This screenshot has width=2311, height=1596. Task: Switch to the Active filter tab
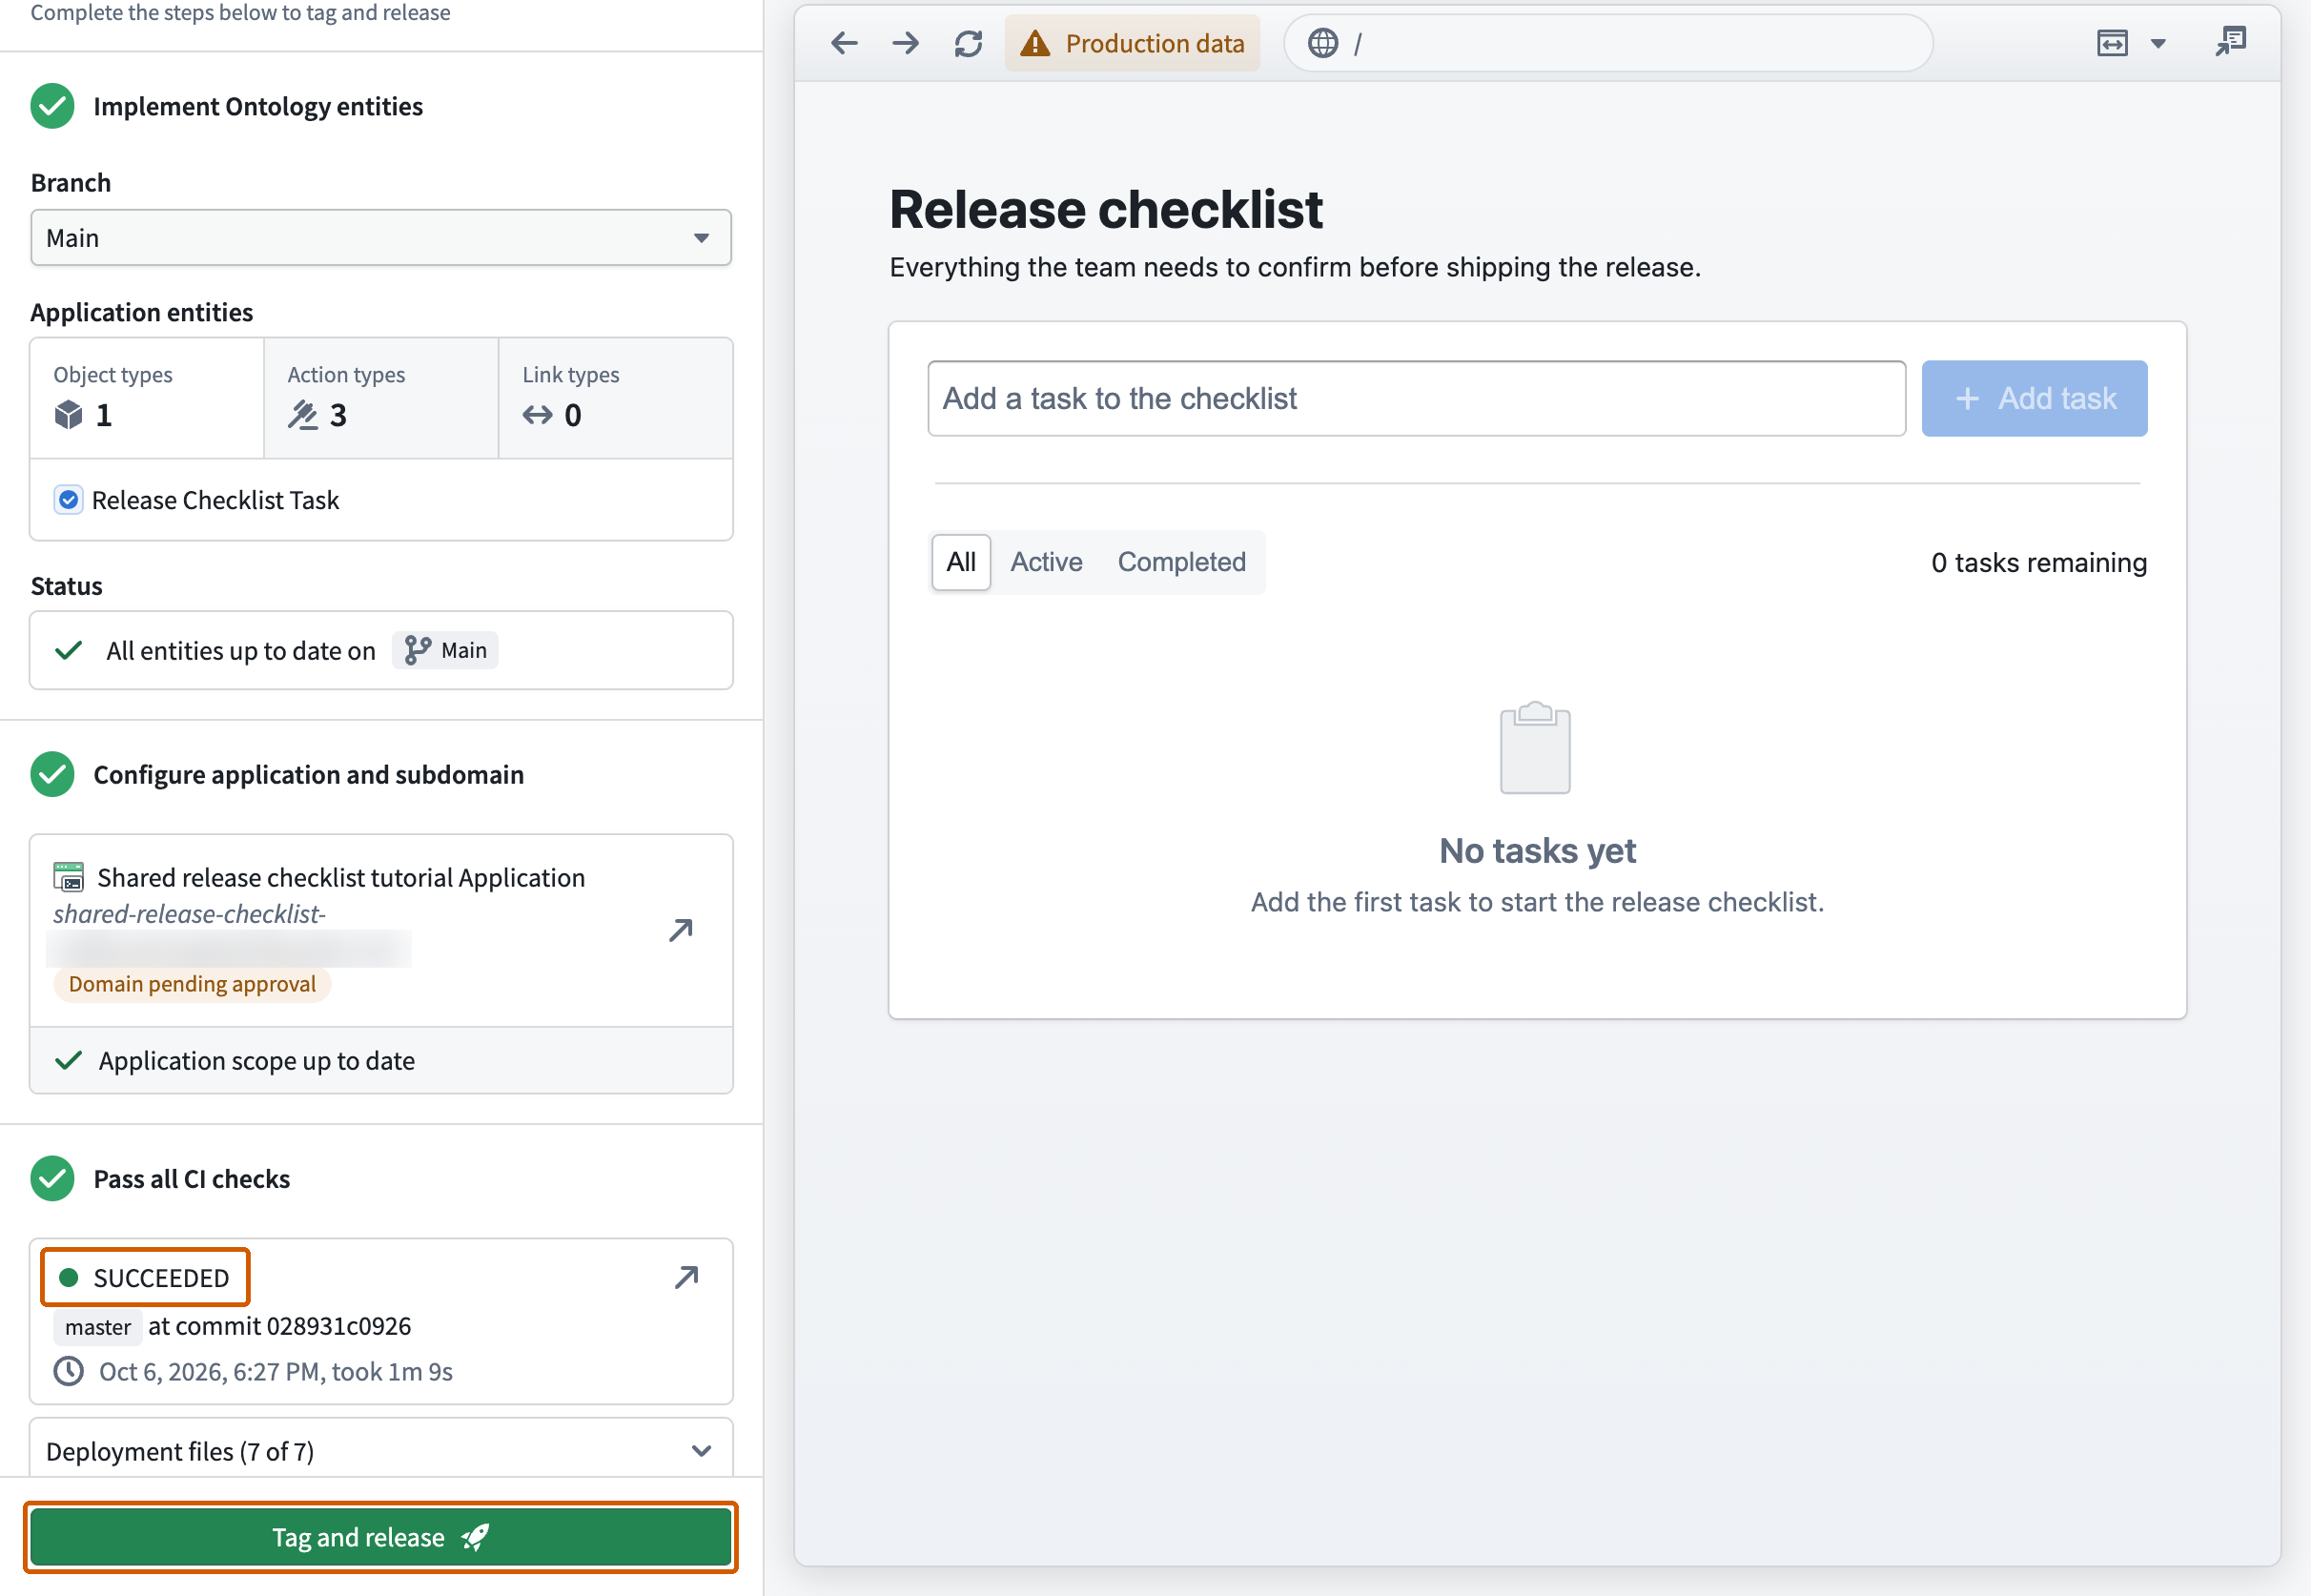1046,562
